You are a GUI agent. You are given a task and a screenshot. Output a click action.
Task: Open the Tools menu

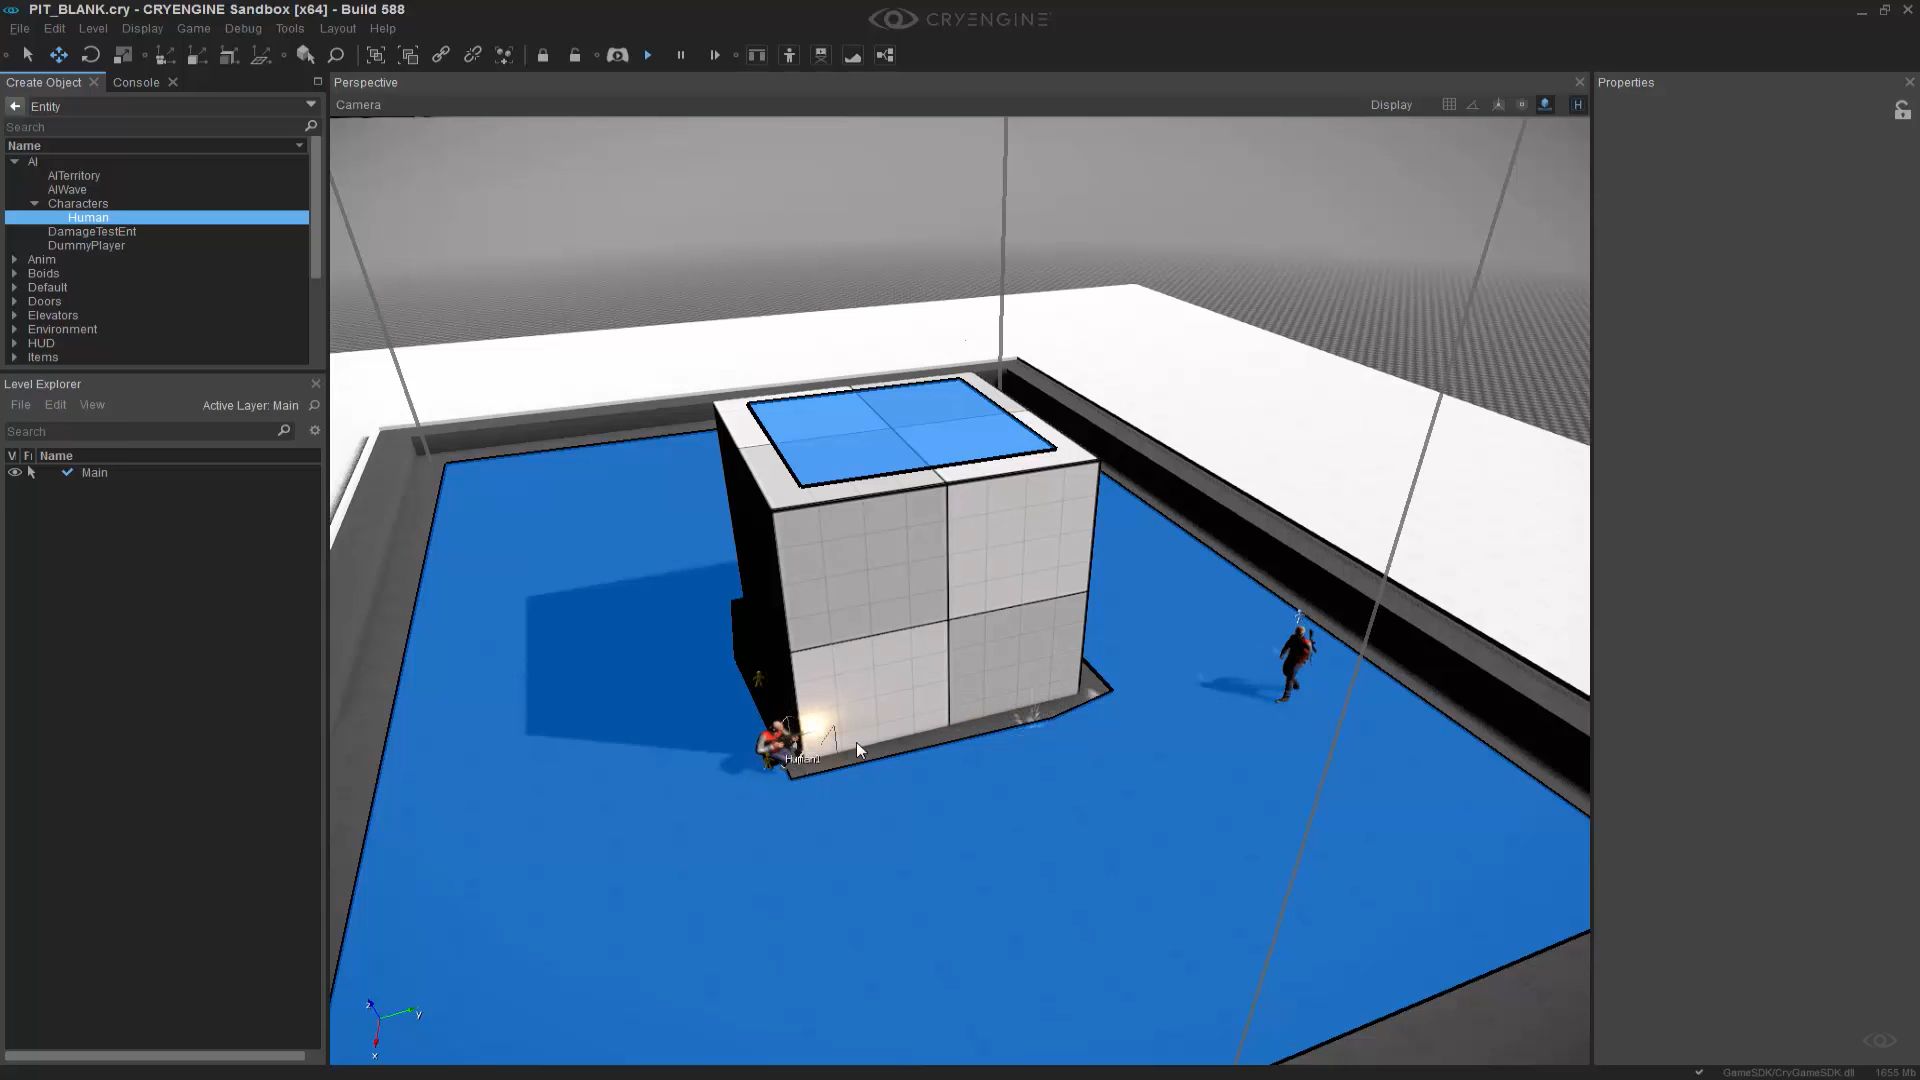(x=289, y=28)
